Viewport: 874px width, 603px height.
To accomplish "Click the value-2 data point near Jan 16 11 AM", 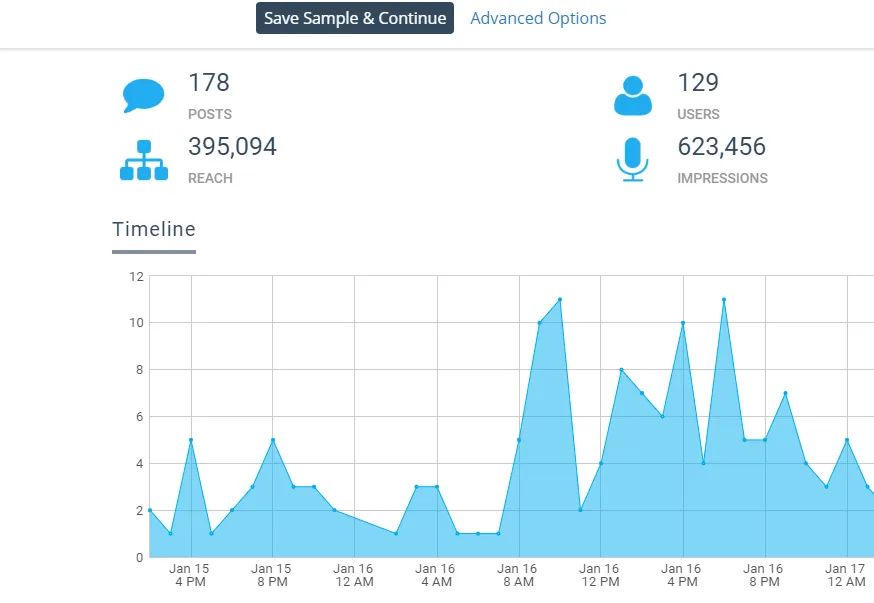I will [580, 510].
